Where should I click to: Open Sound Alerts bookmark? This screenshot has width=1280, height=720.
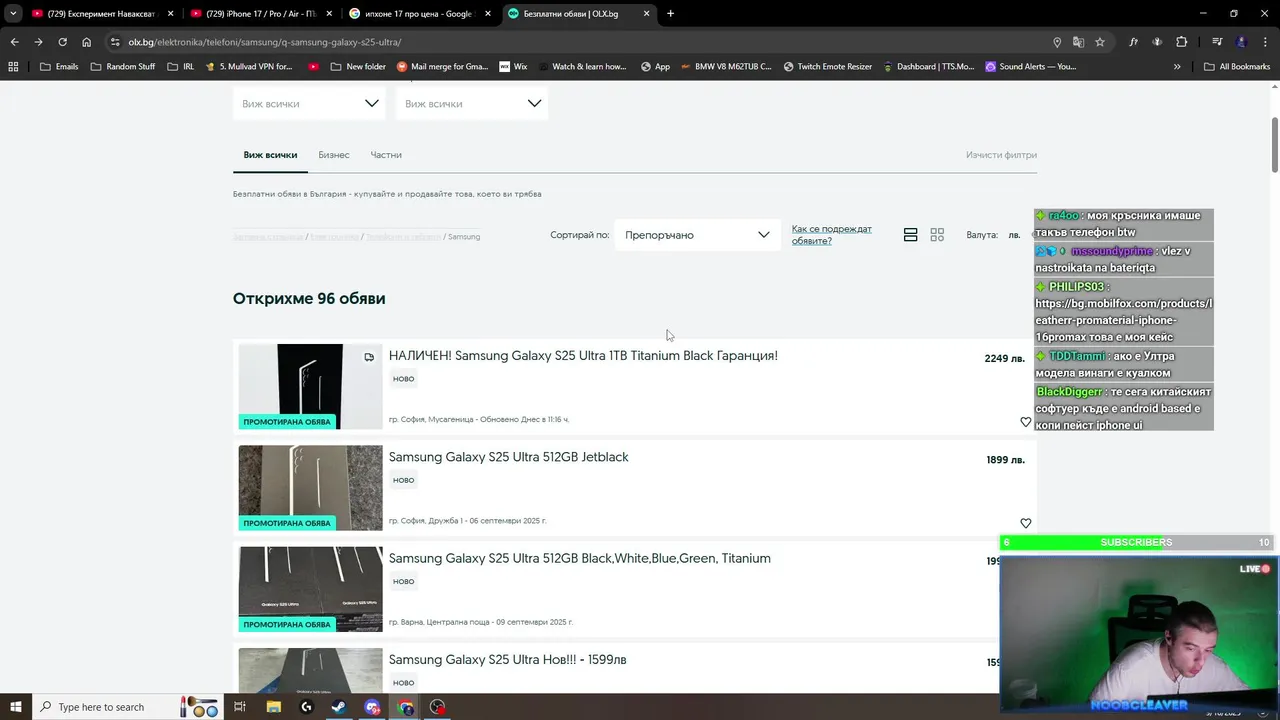coord(1031,67)
